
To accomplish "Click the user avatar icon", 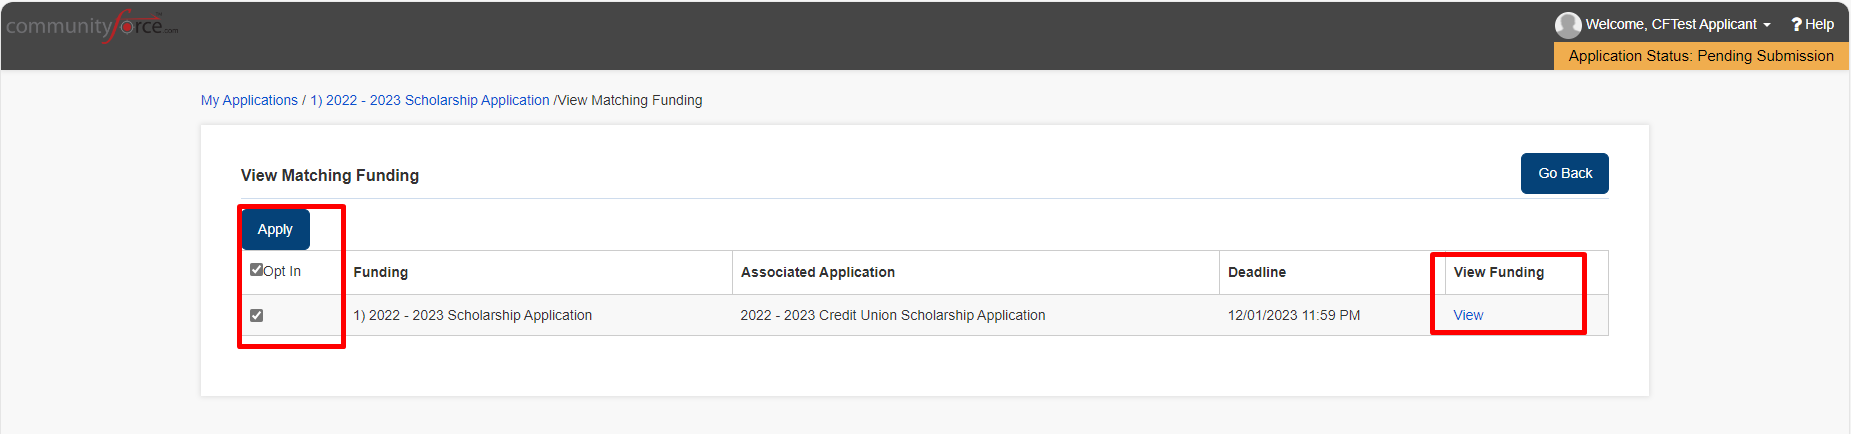I will [1568, 24].
